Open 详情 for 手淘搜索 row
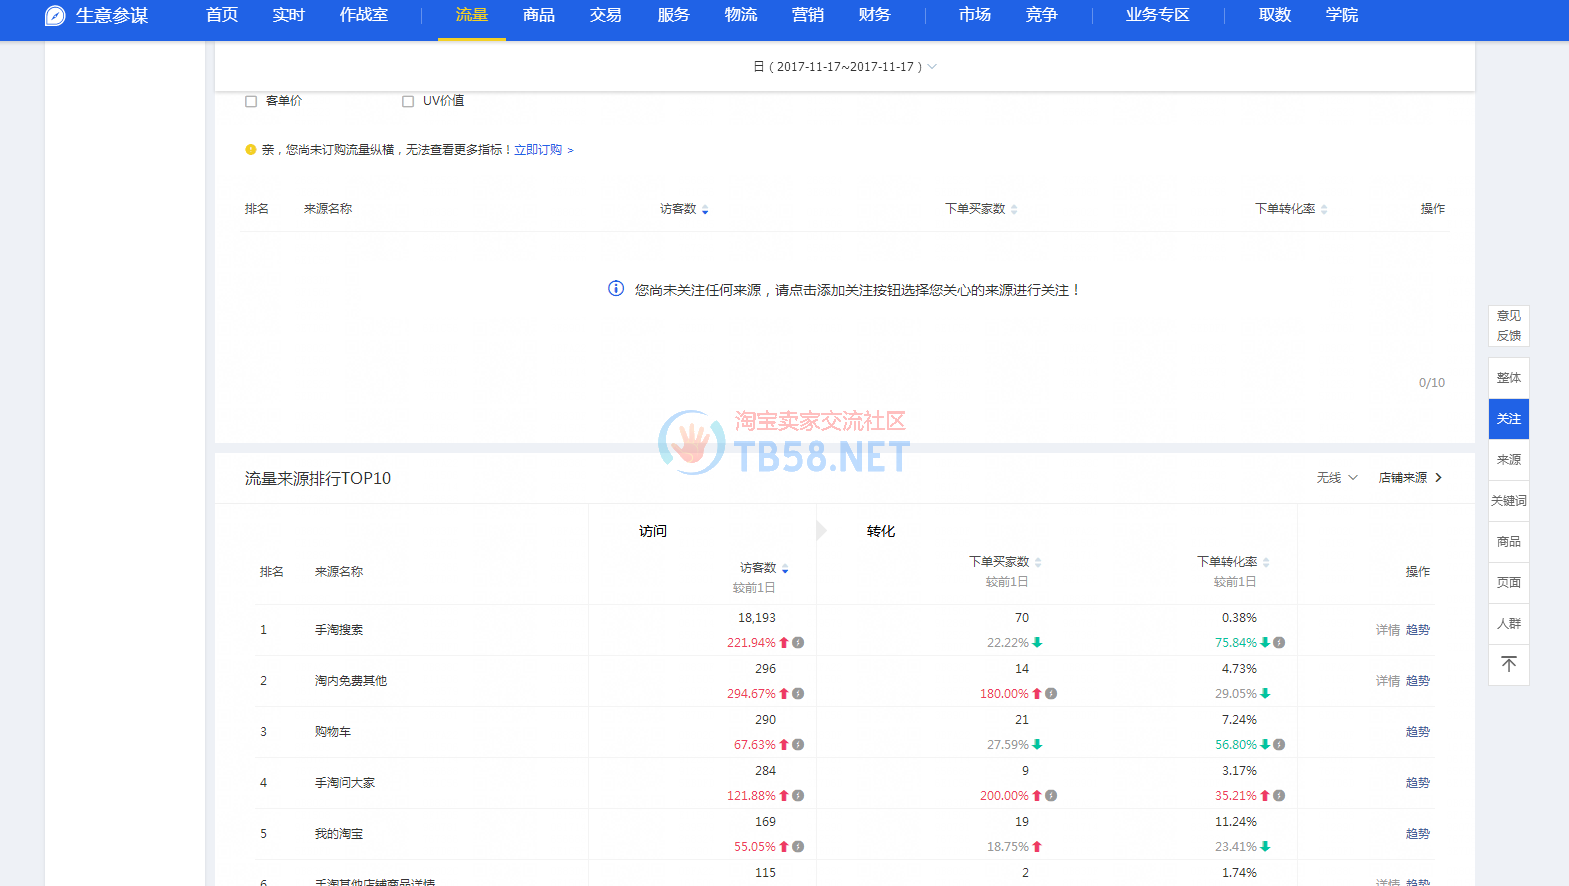Screen dimensions: 1569x886 1387,630
